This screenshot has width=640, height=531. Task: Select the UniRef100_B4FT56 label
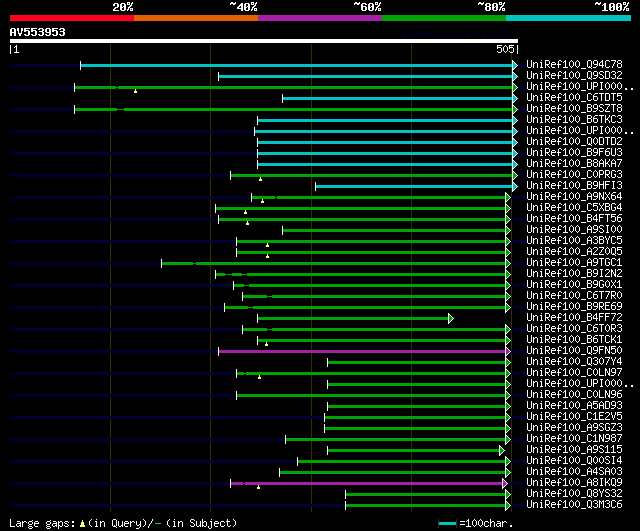tap(574, 219)
